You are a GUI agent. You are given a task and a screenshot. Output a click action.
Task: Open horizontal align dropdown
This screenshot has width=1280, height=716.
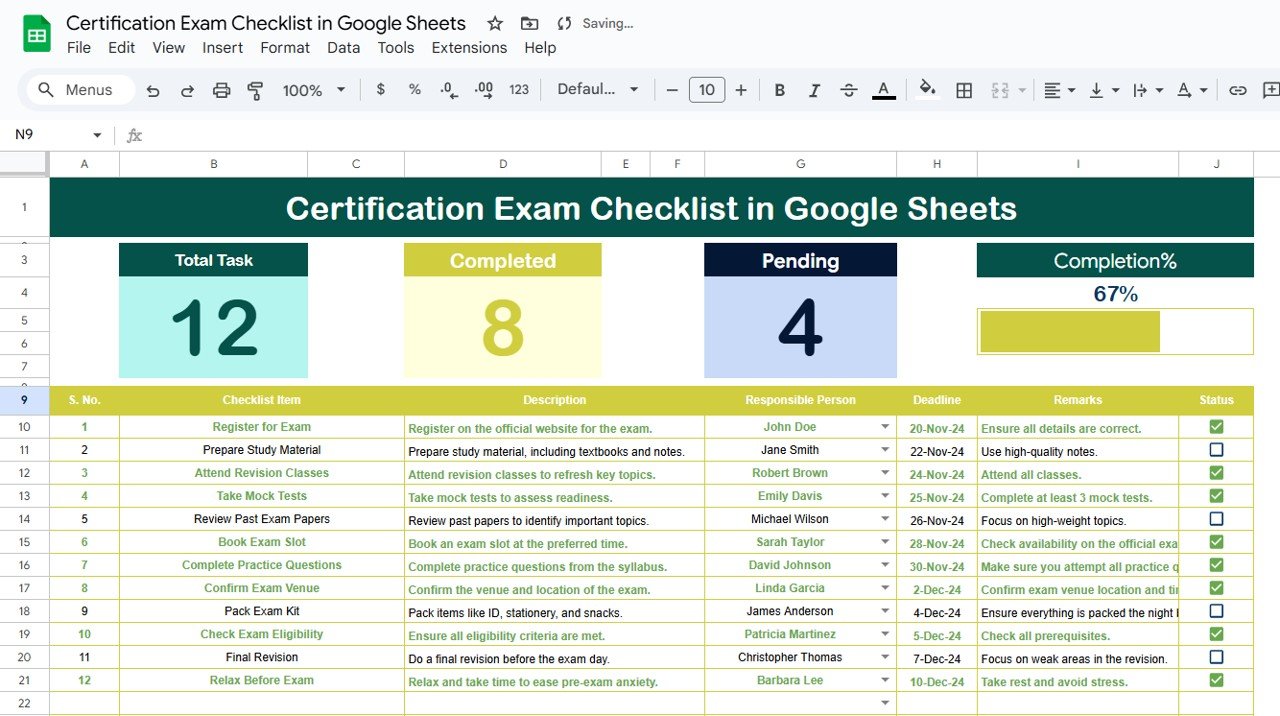tap(1059, 90)
